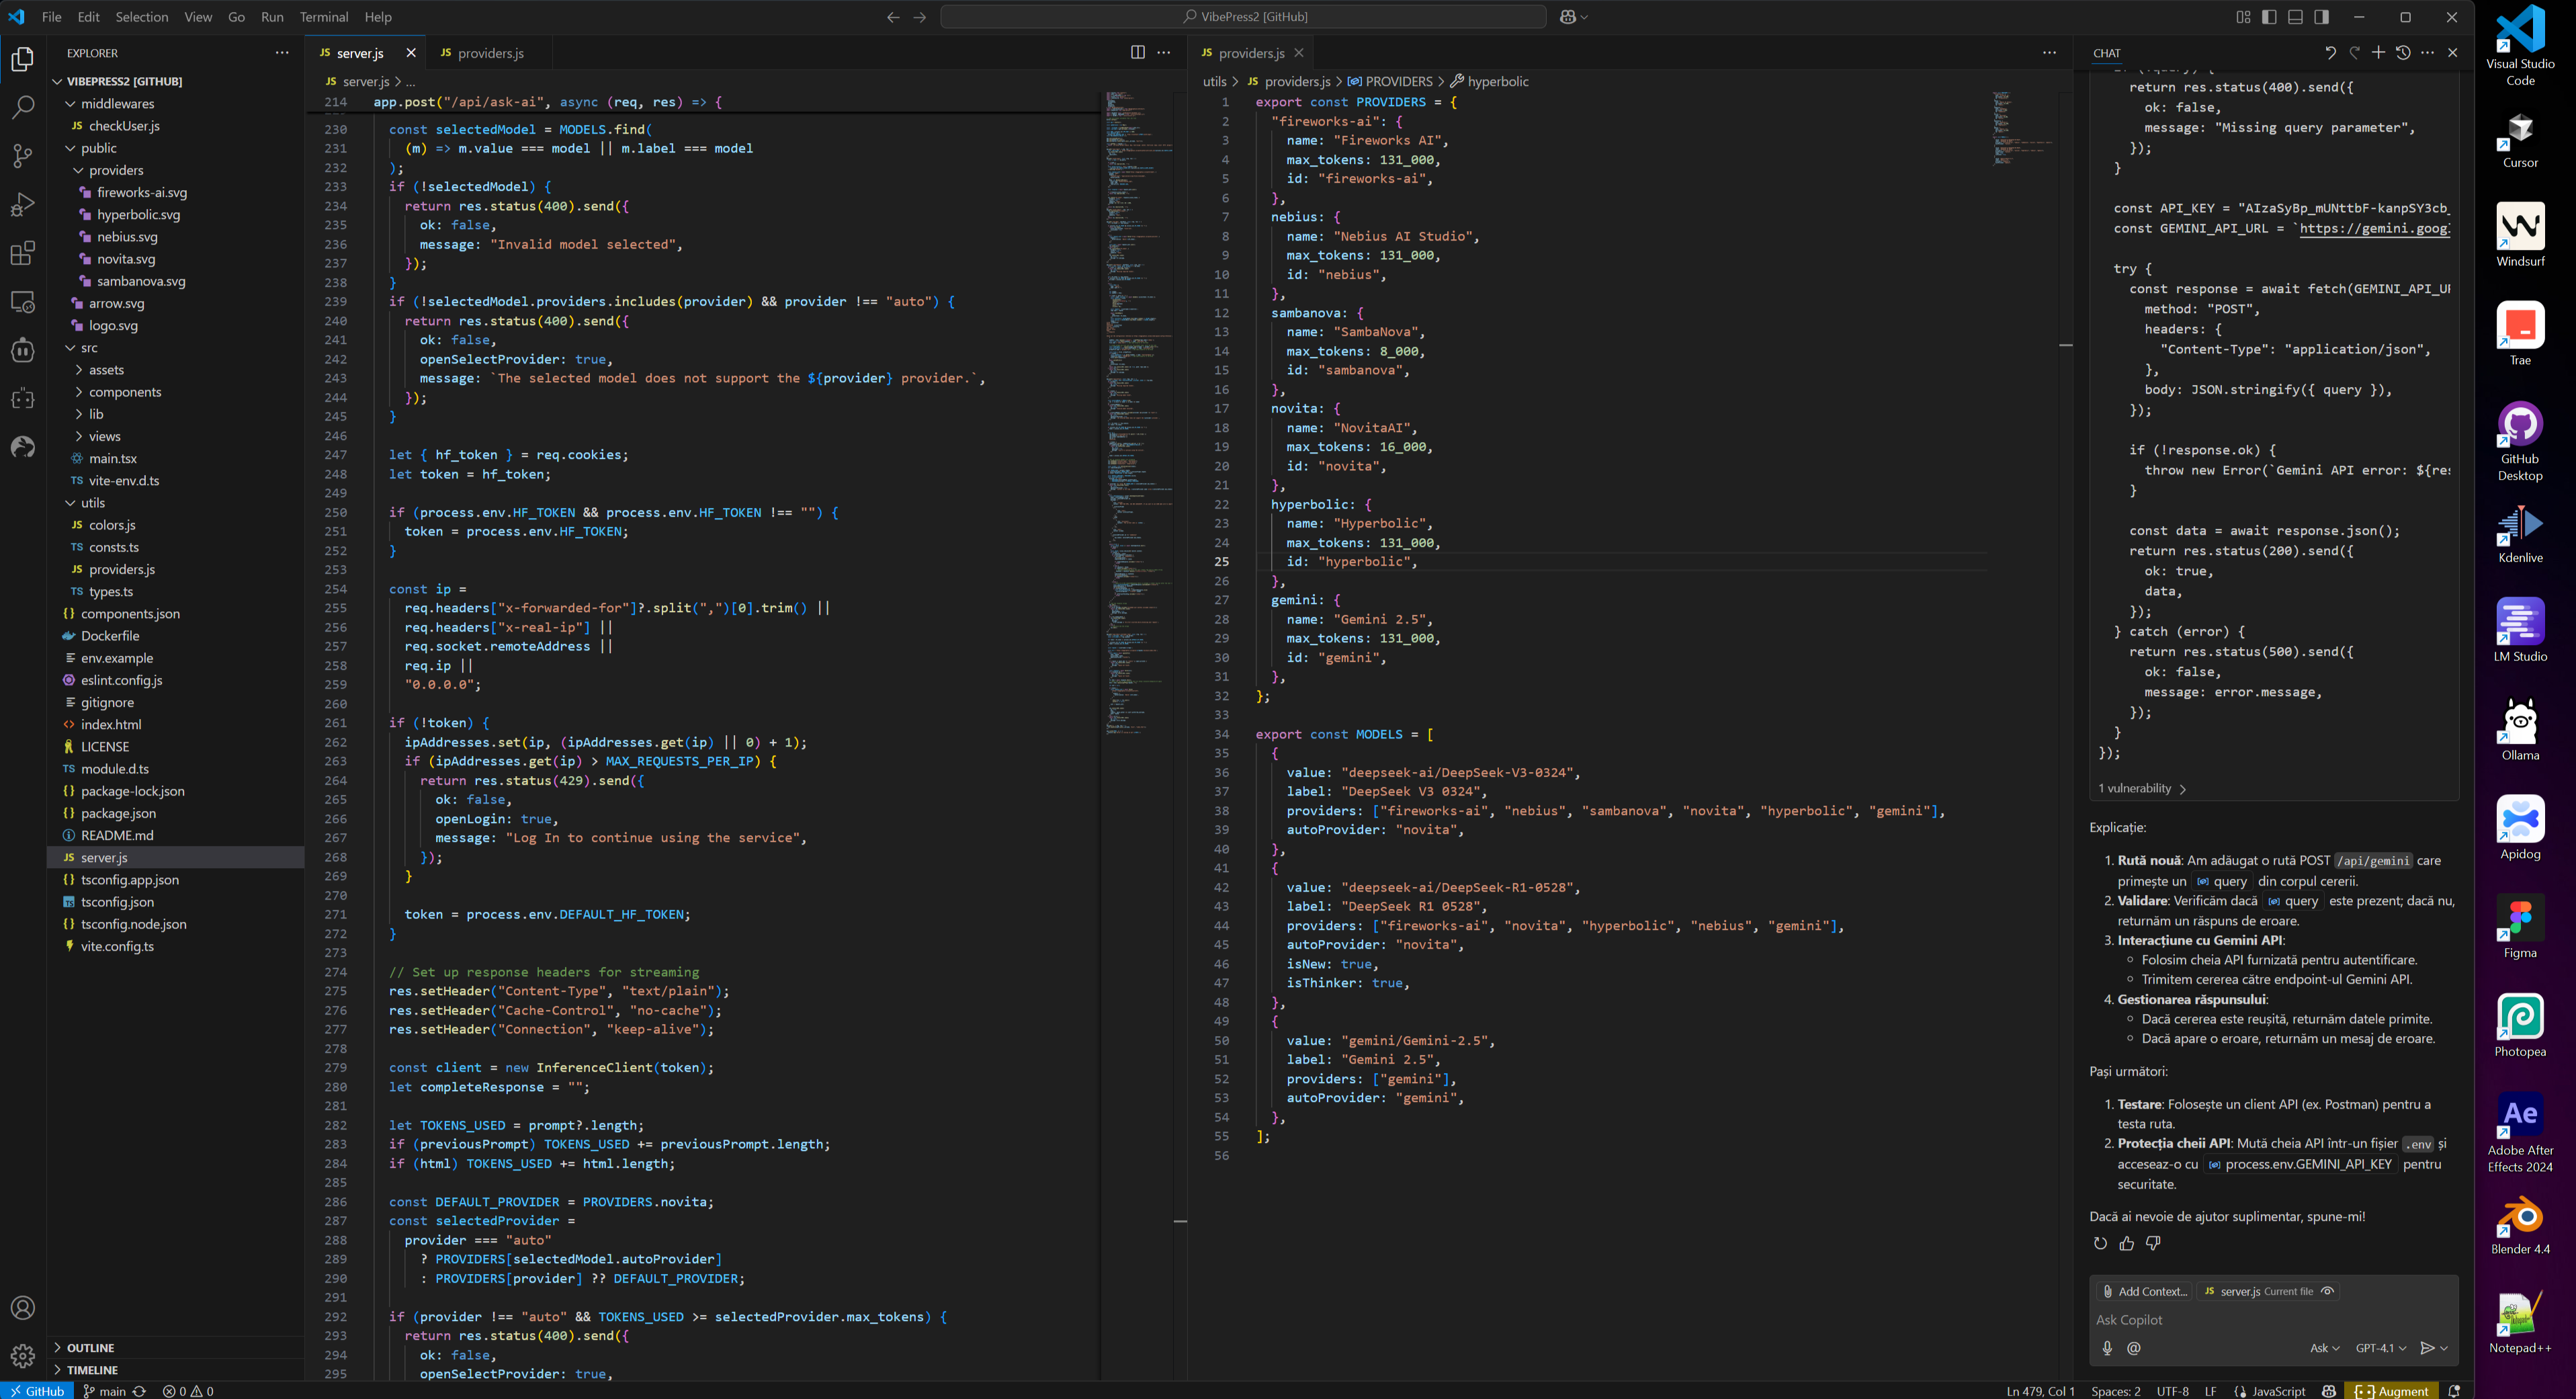Mark response helpful with thumbs up
The width and height of the screenshot is (2576, 1399).
2126,1243
